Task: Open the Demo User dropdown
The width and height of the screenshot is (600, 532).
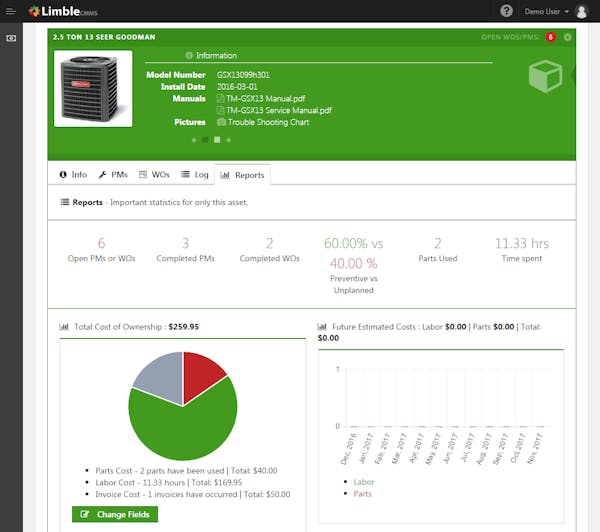Action: 546,11
